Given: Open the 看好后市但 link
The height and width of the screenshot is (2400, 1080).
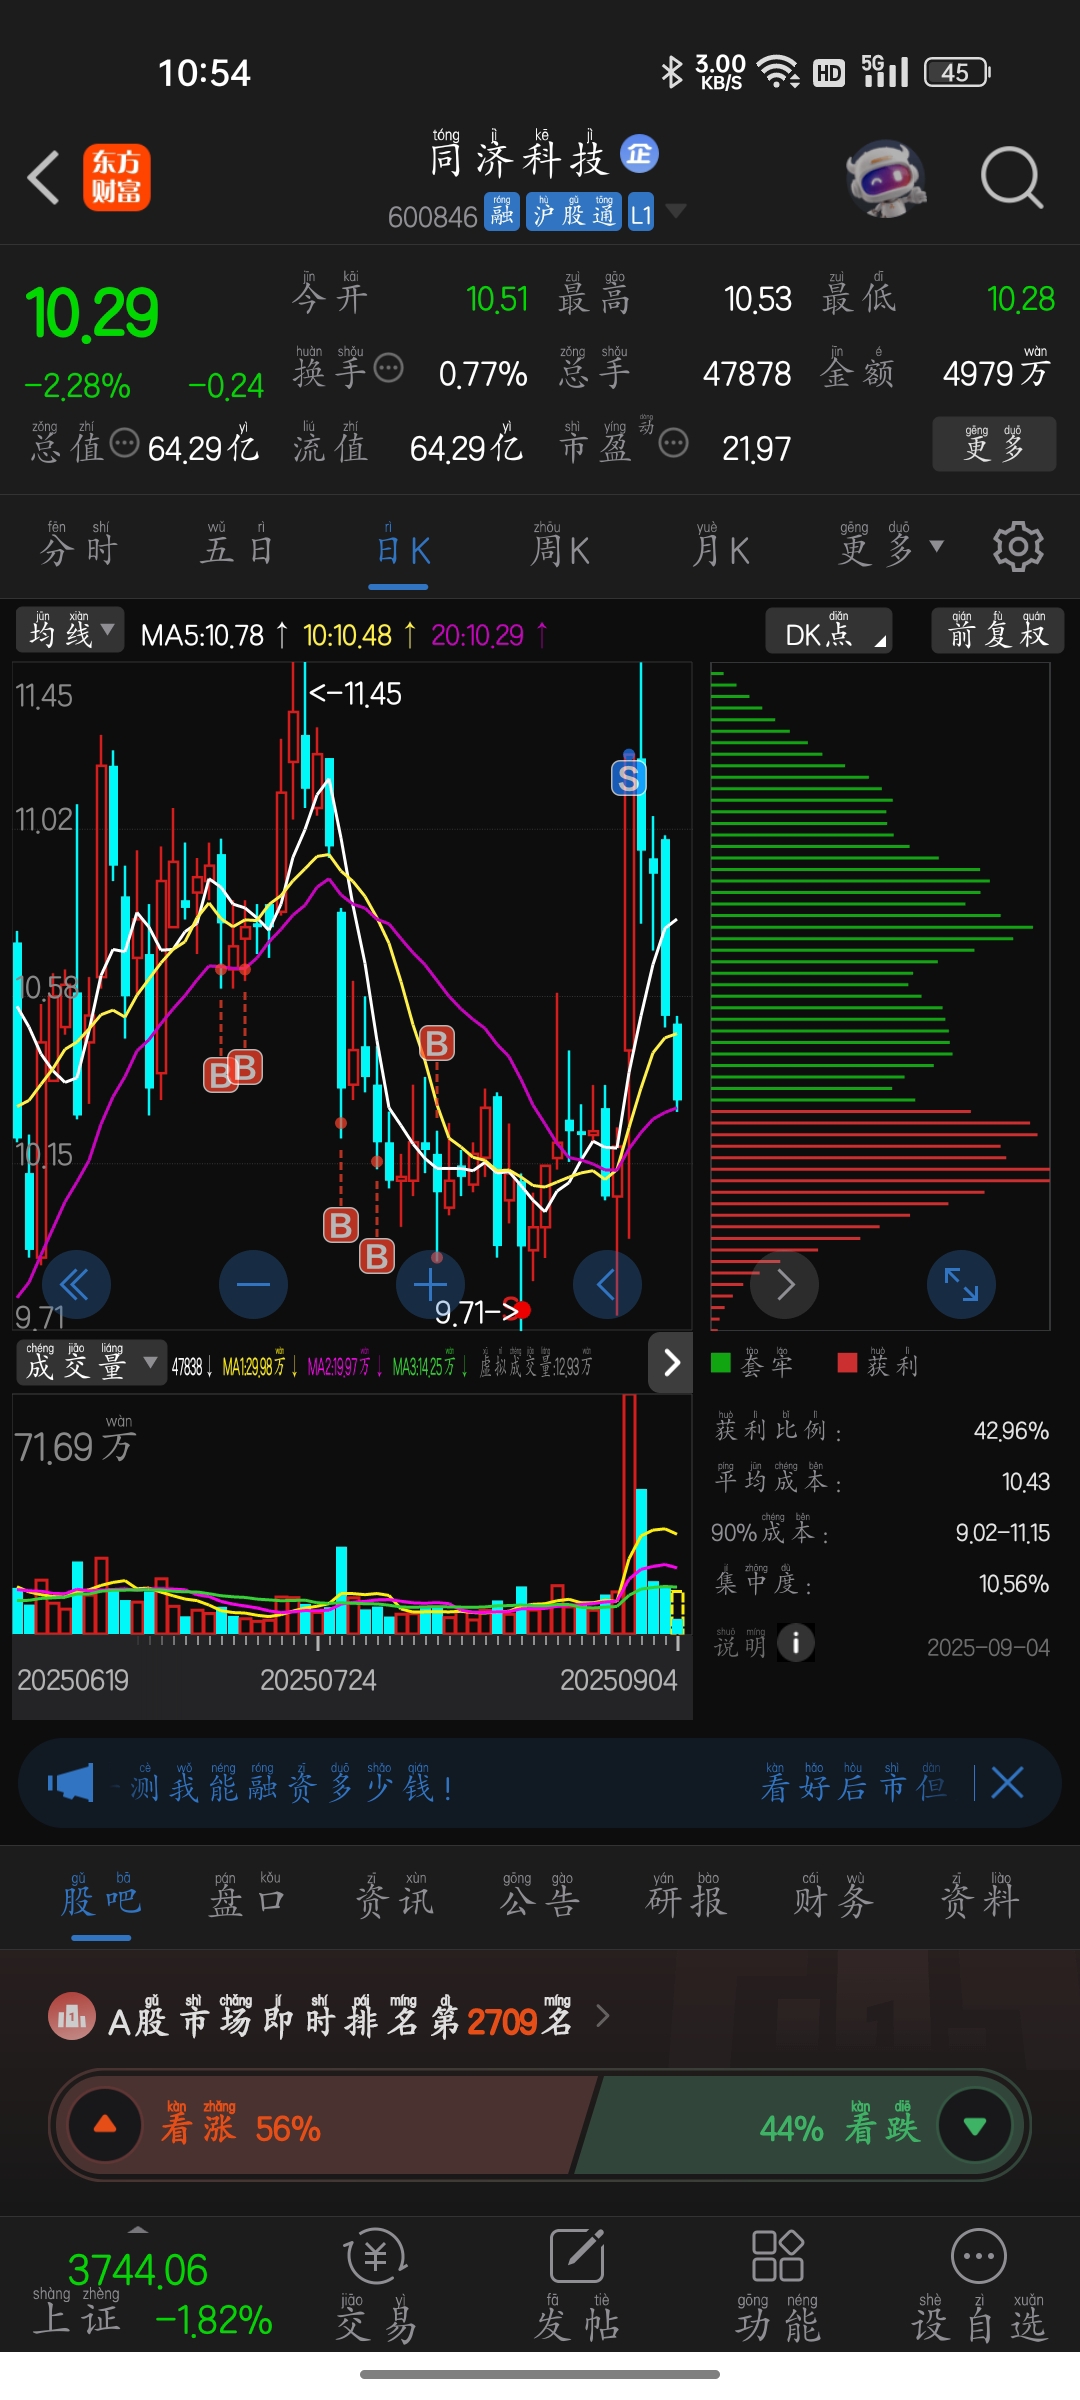Looking at the screenshot, I should point(853,1784).
